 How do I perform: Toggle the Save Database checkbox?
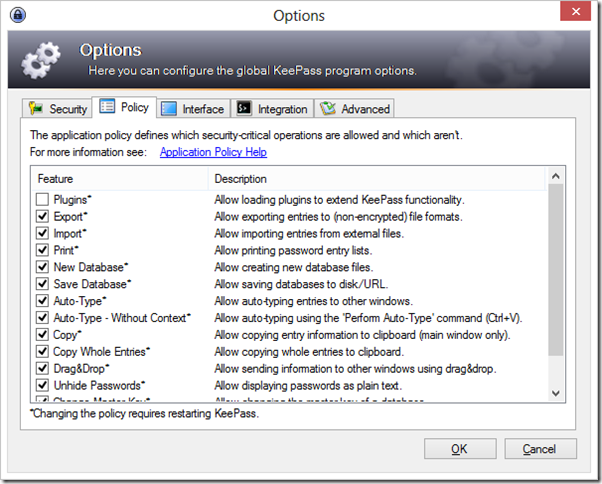pos(42,284)
